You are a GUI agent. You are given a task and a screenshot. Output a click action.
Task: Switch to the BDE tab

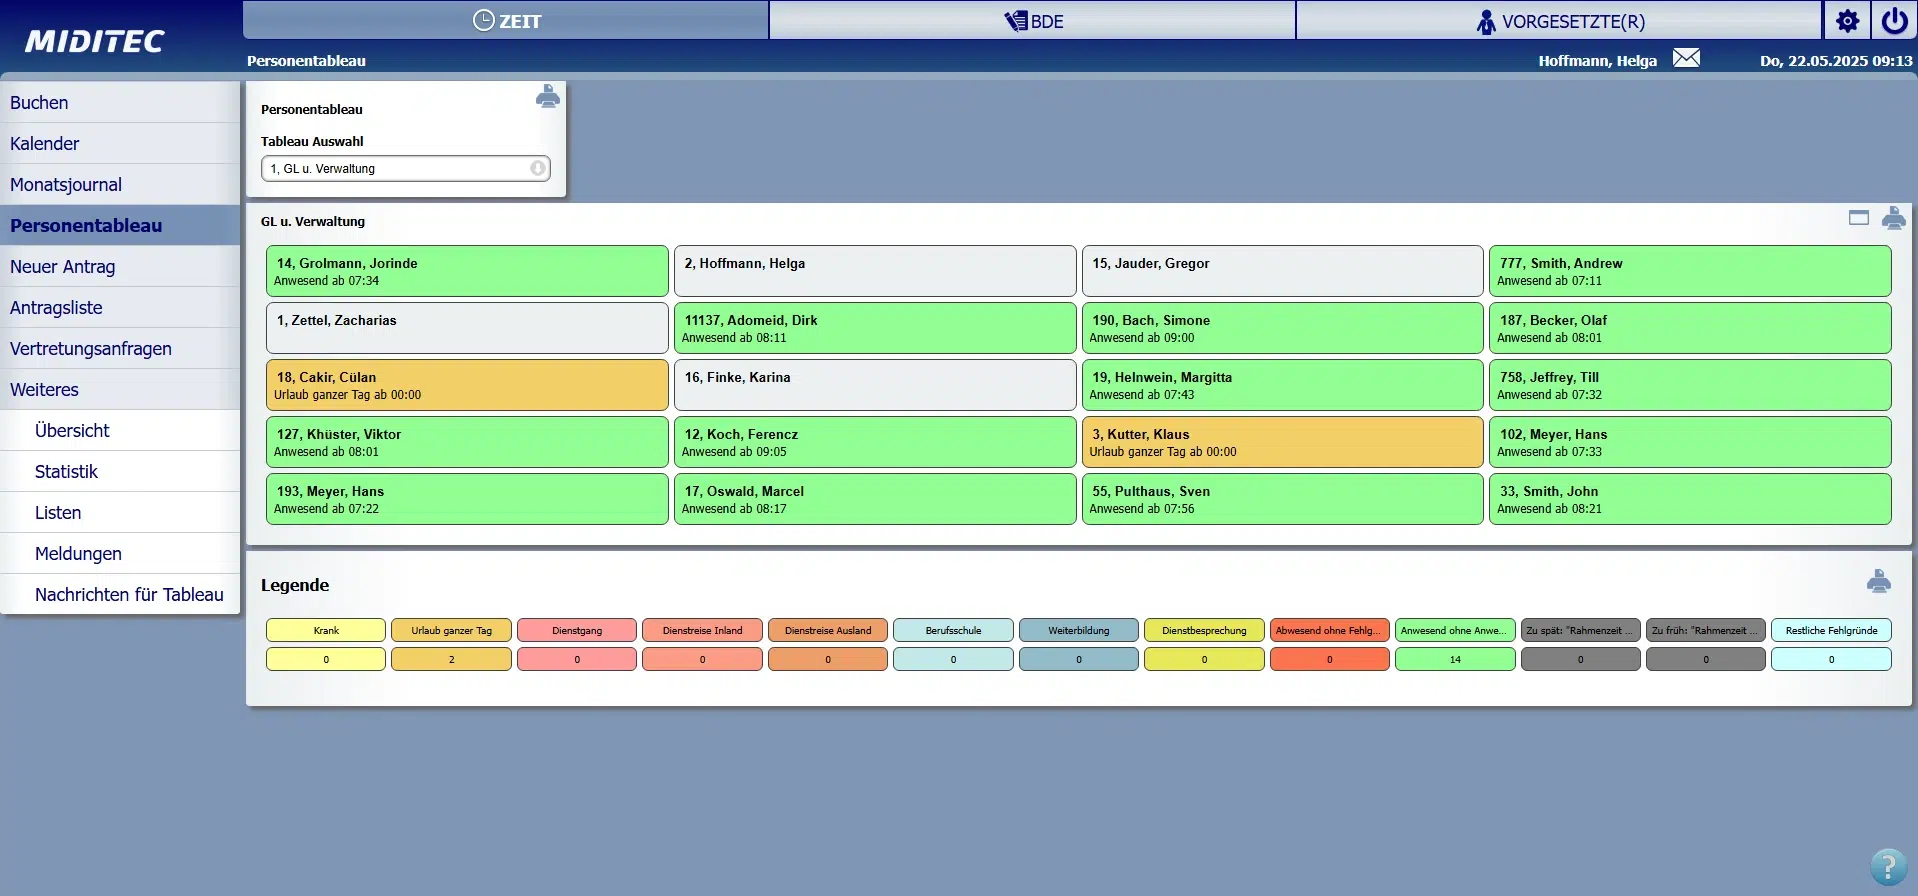(x=1032, y=21)
